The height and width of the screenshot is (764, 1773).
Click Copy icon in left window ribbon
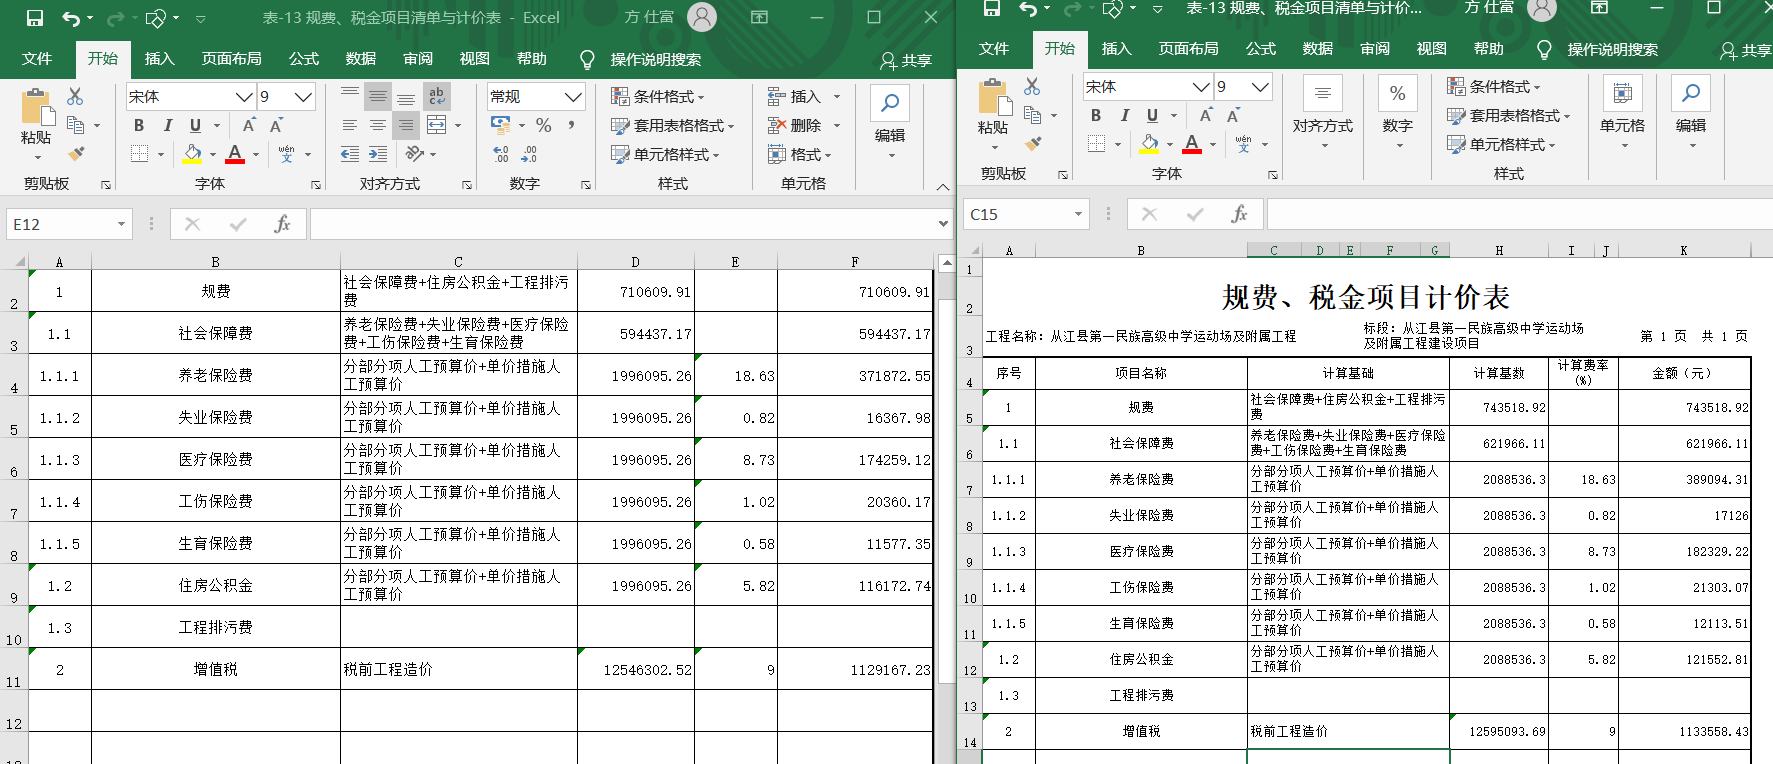pyautogui.click(x=75, y=125)
